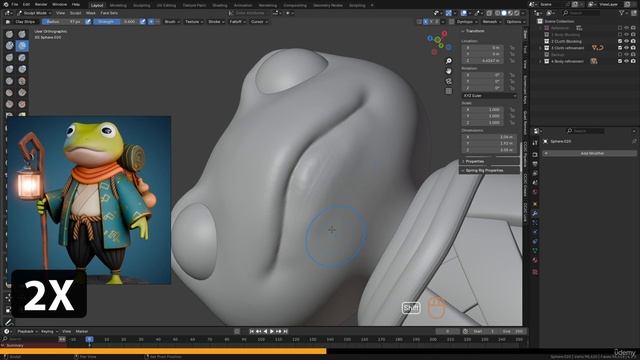Select '4 Body refinement' collection

coord(567,61)
